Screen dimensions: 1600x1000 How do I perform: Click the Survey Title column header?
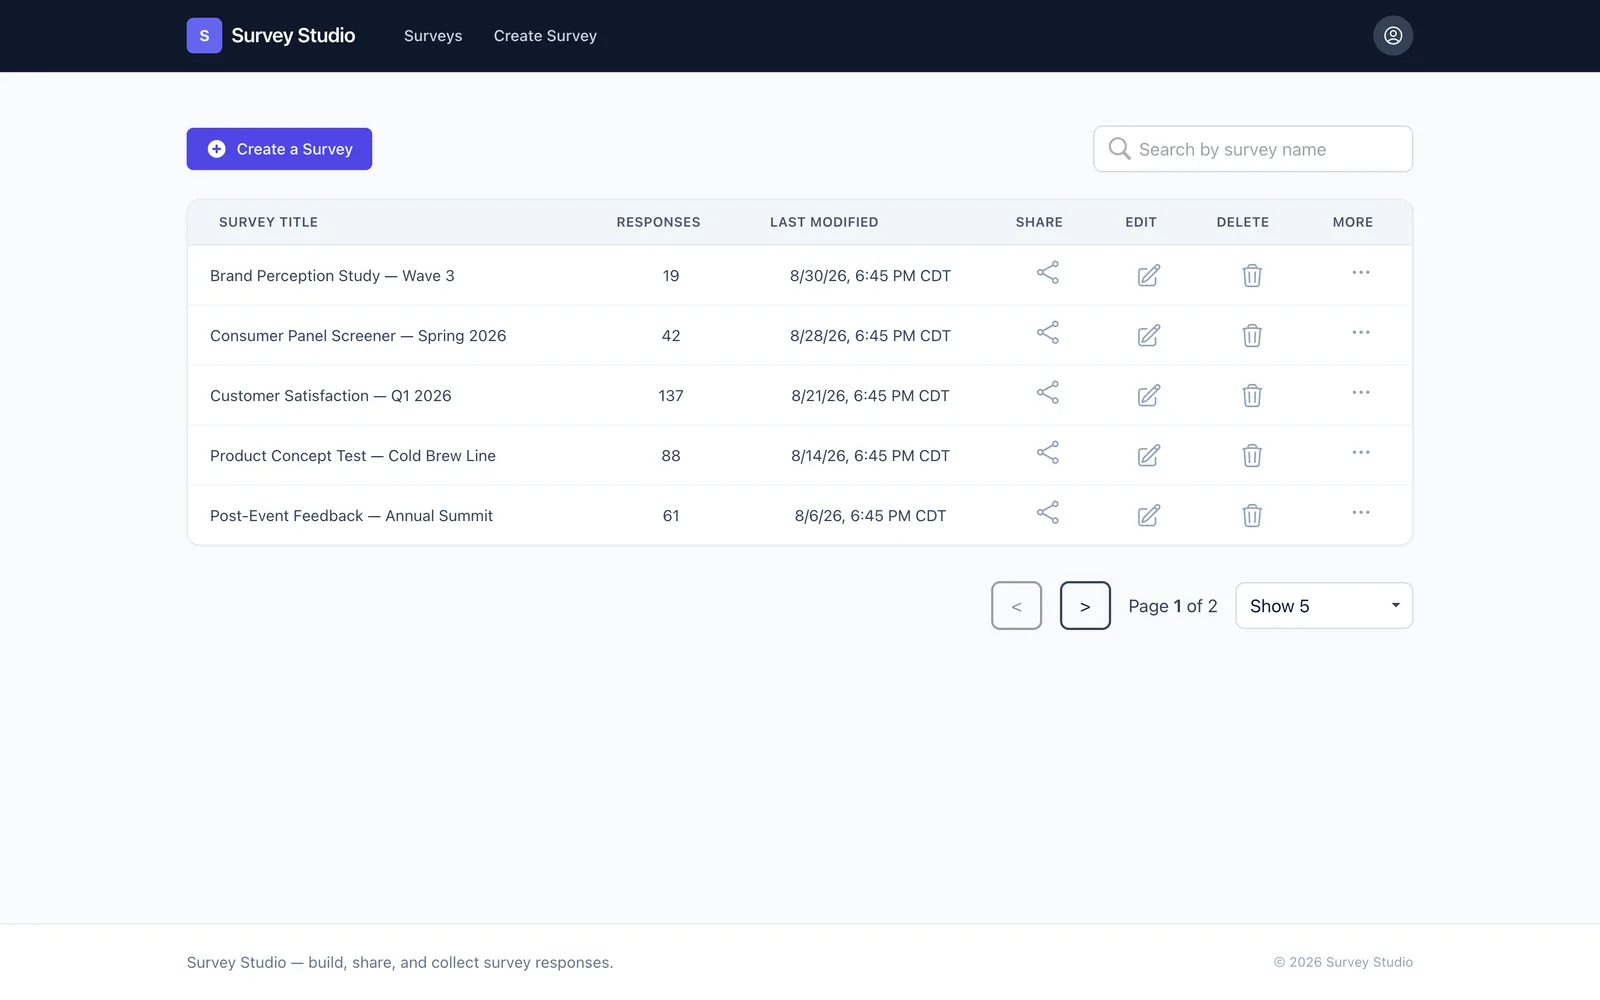pos(268,222)
